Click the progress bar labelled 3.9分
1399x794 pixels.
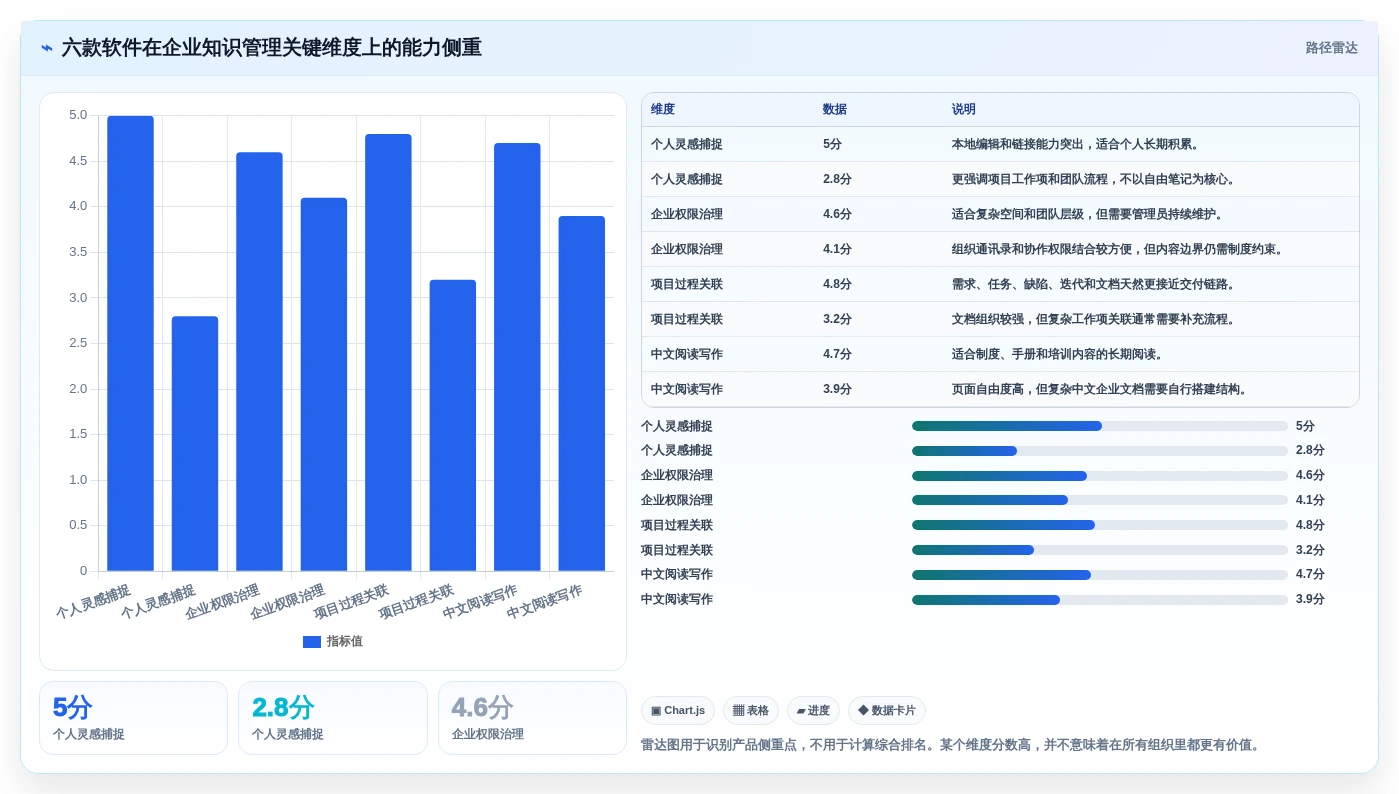pyautogui.click(x=1100, y=600)
